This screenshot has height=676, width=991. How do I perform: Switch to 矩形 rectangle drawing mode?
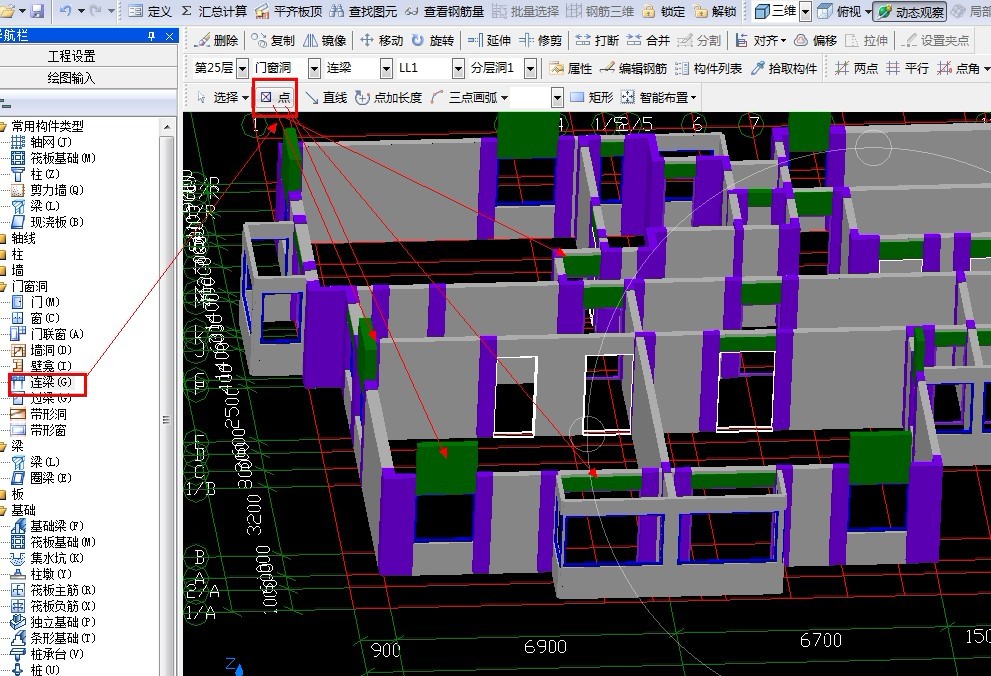592,97
